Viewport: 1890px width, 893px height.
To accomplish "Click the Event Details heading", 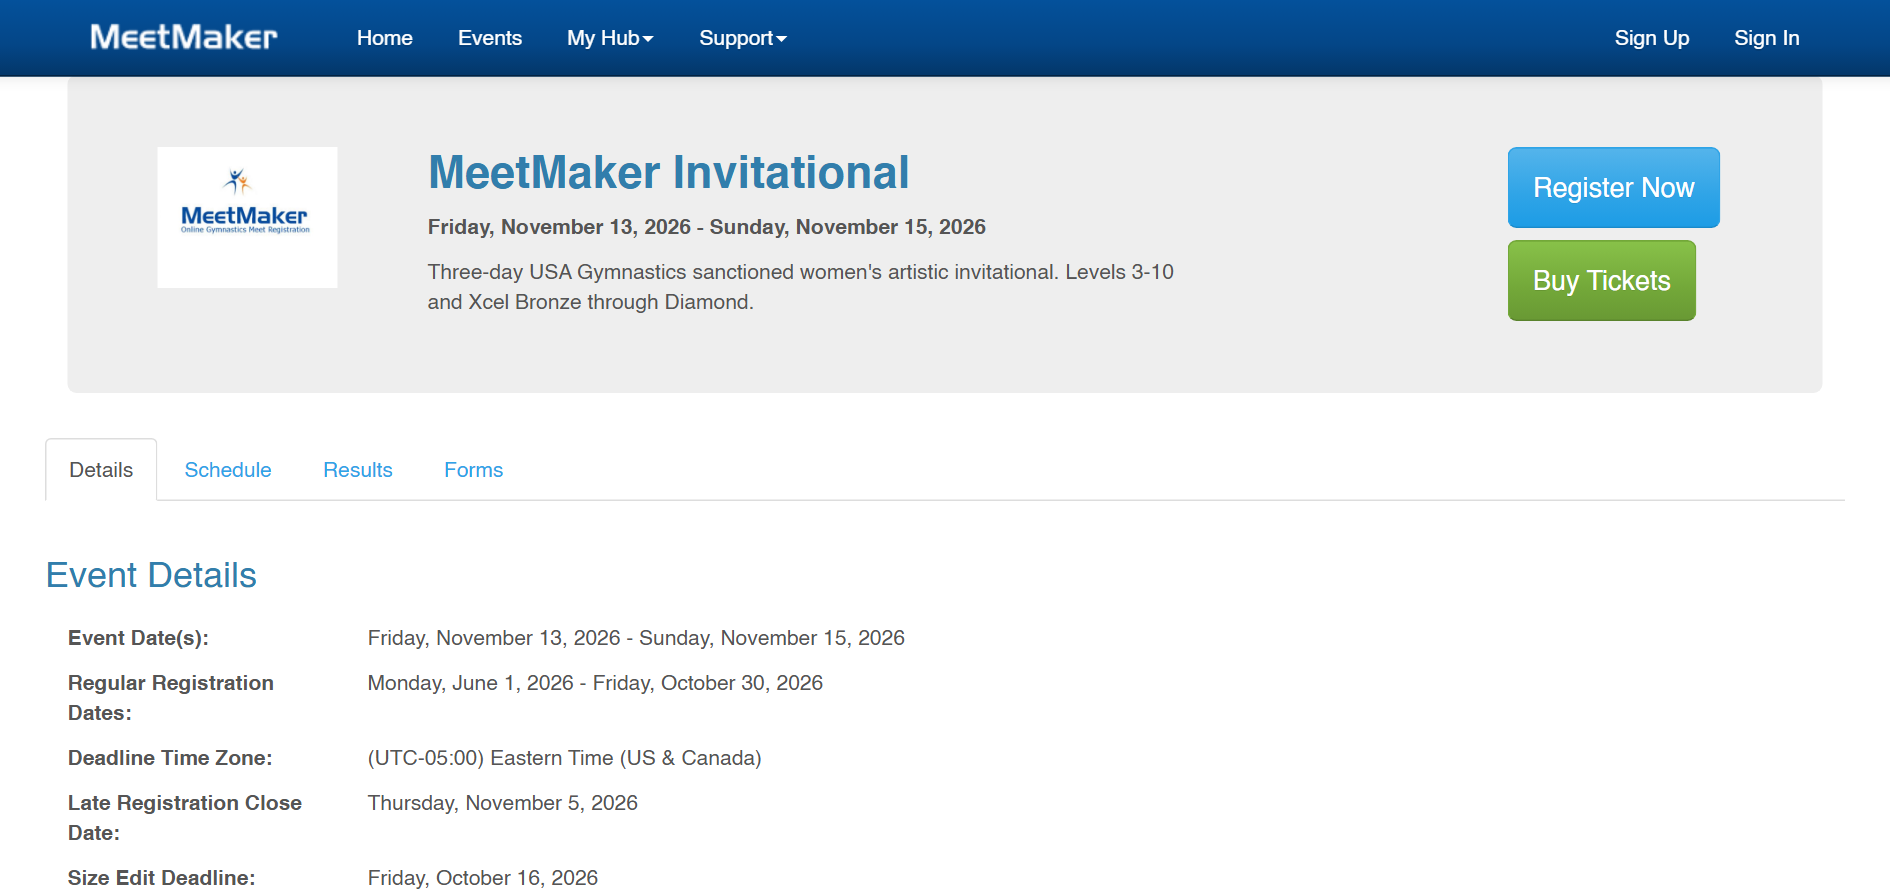I will tap(151, 575).
